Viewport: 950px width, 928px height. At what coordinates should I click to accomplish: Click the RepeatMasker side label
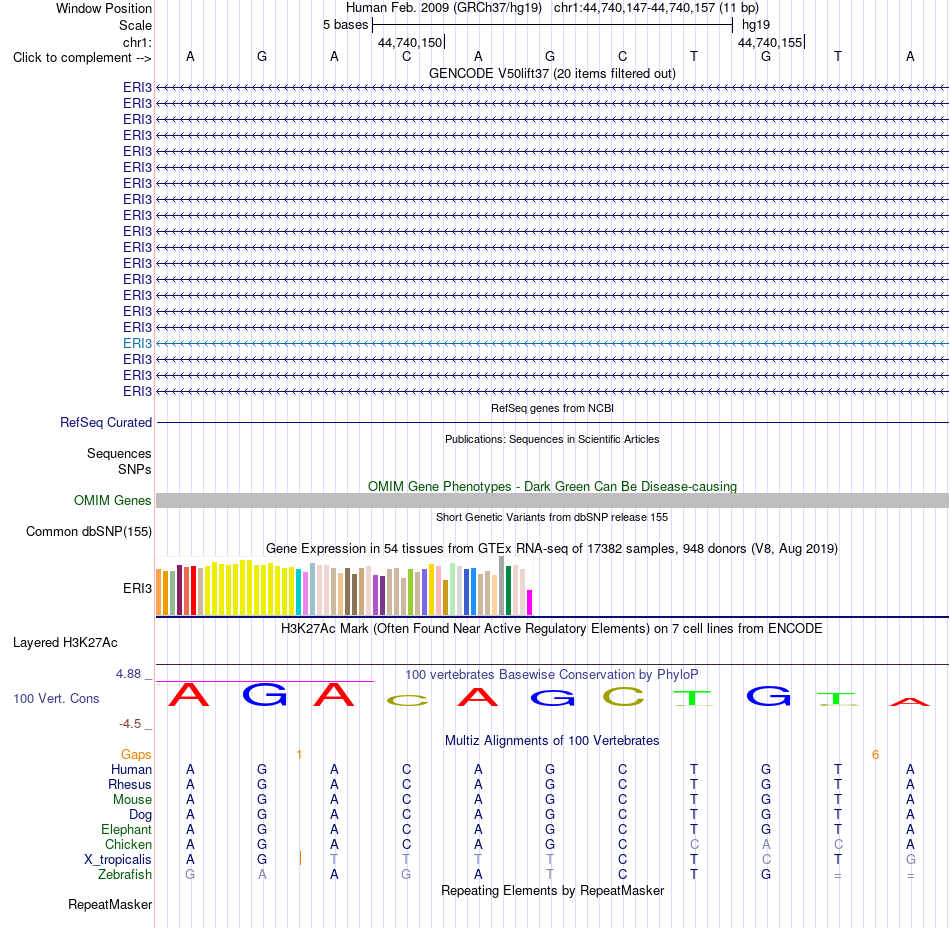click(110, 904)
